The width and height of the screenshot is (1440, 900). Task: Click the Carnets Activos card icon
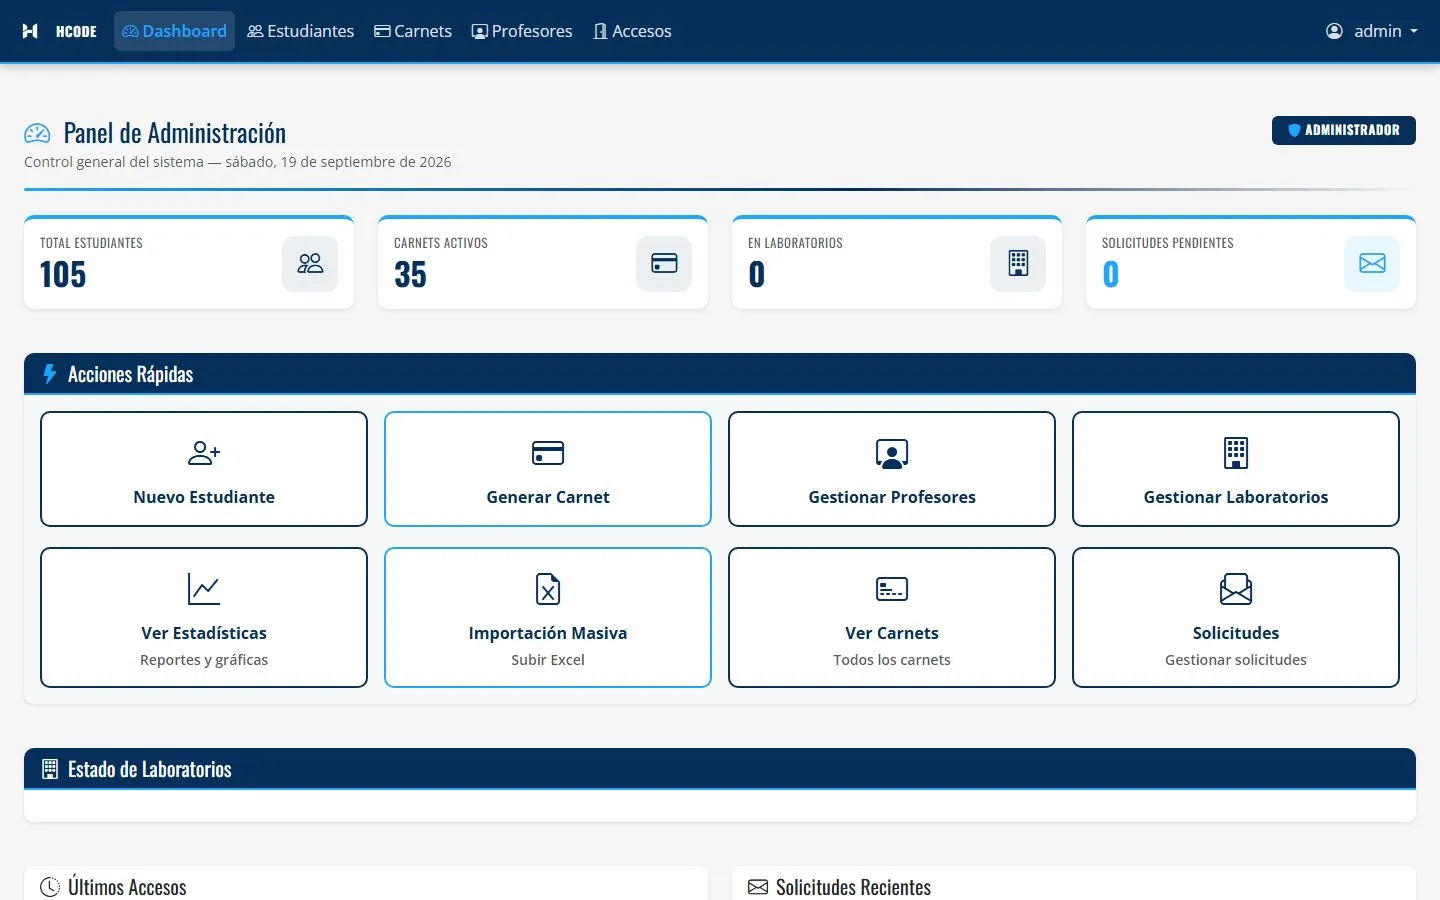pyautogui.click(x=664, y=263)
